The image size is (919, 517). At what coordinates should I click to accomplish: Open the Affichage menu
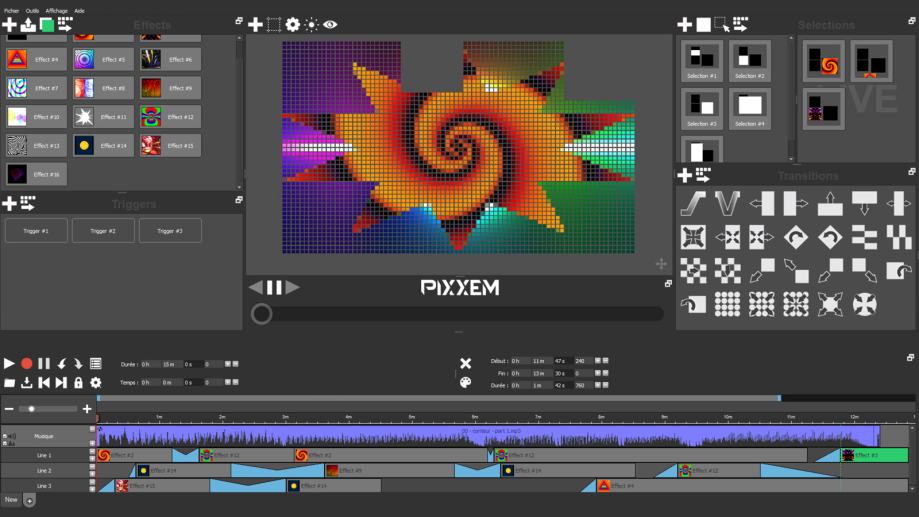pos(56,10)
